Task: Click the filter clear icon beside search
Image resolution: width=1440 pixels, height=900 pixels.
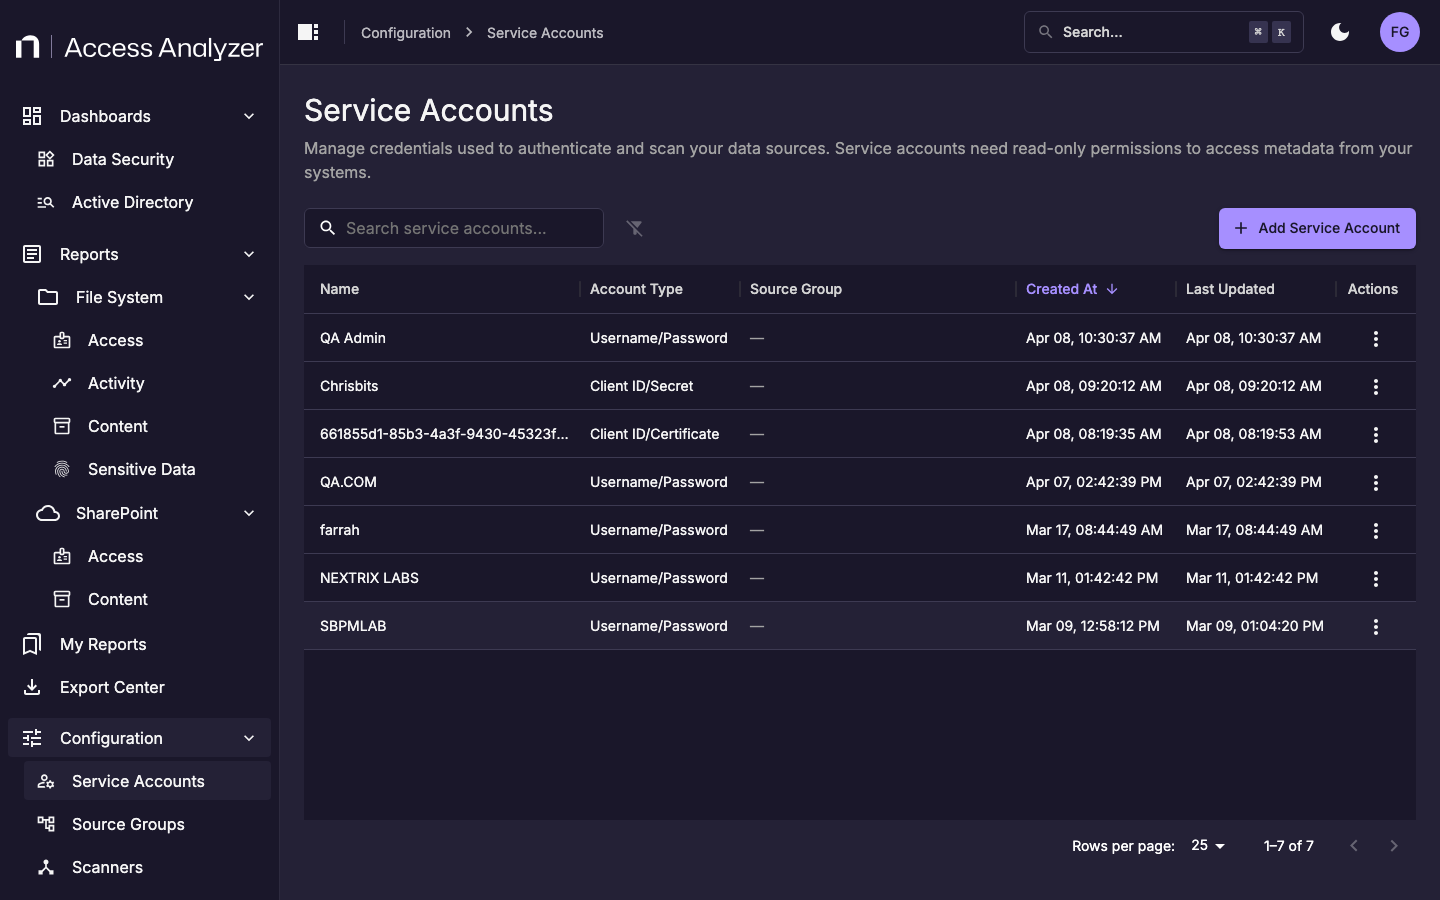Action: [x=635, y=228]
